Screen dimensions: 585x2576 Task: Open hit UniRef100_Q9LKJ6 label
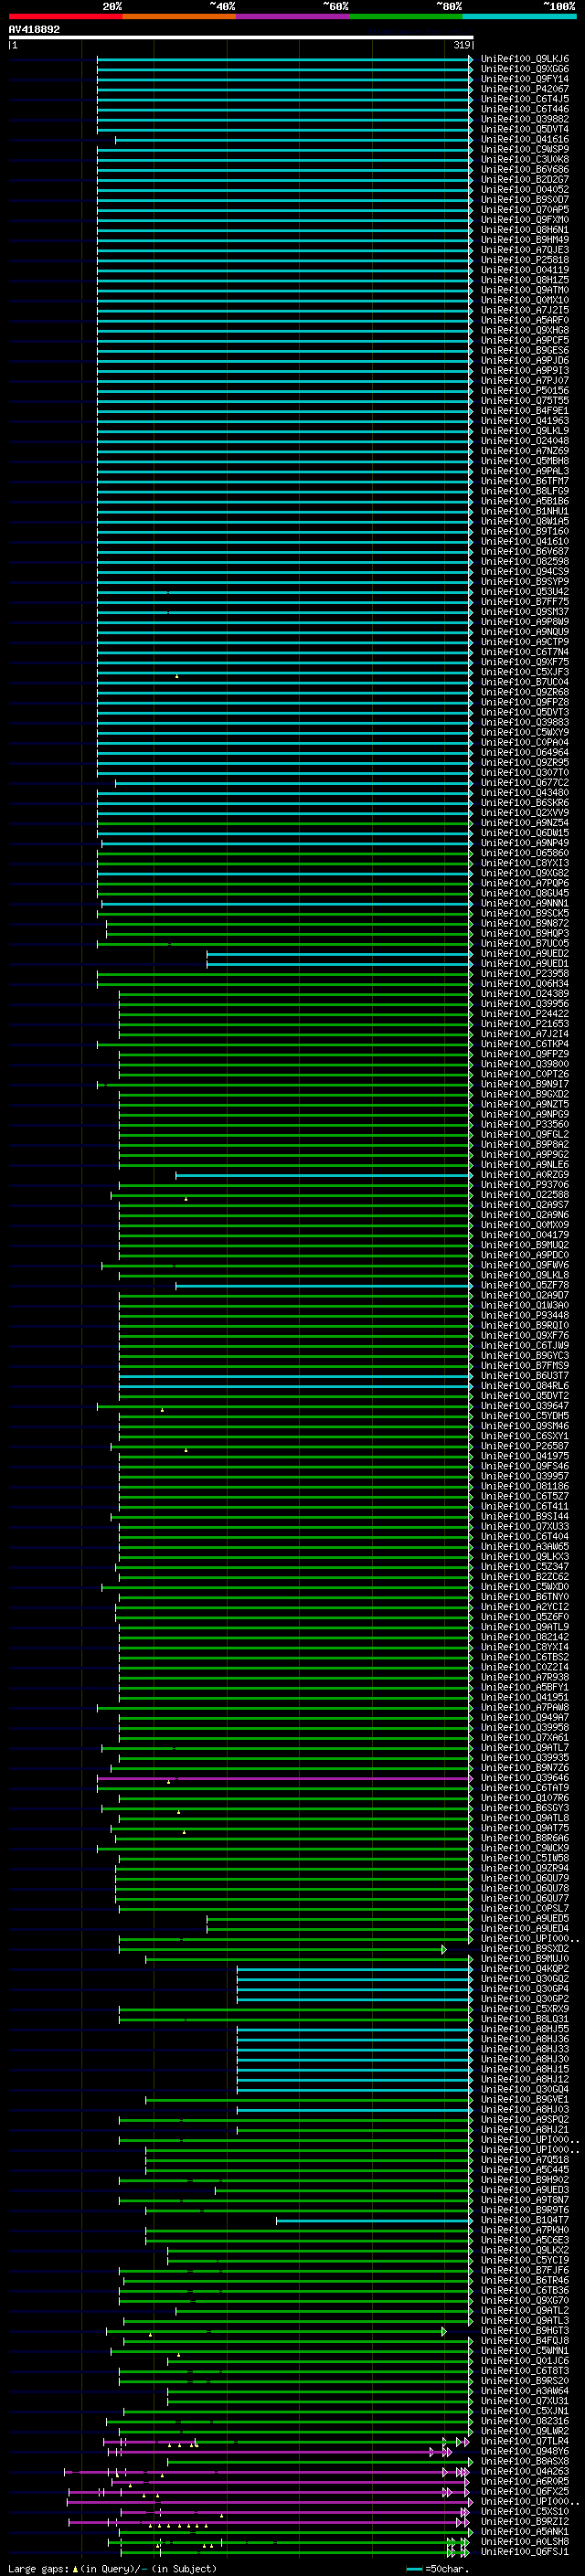click(x=525, y=60)
